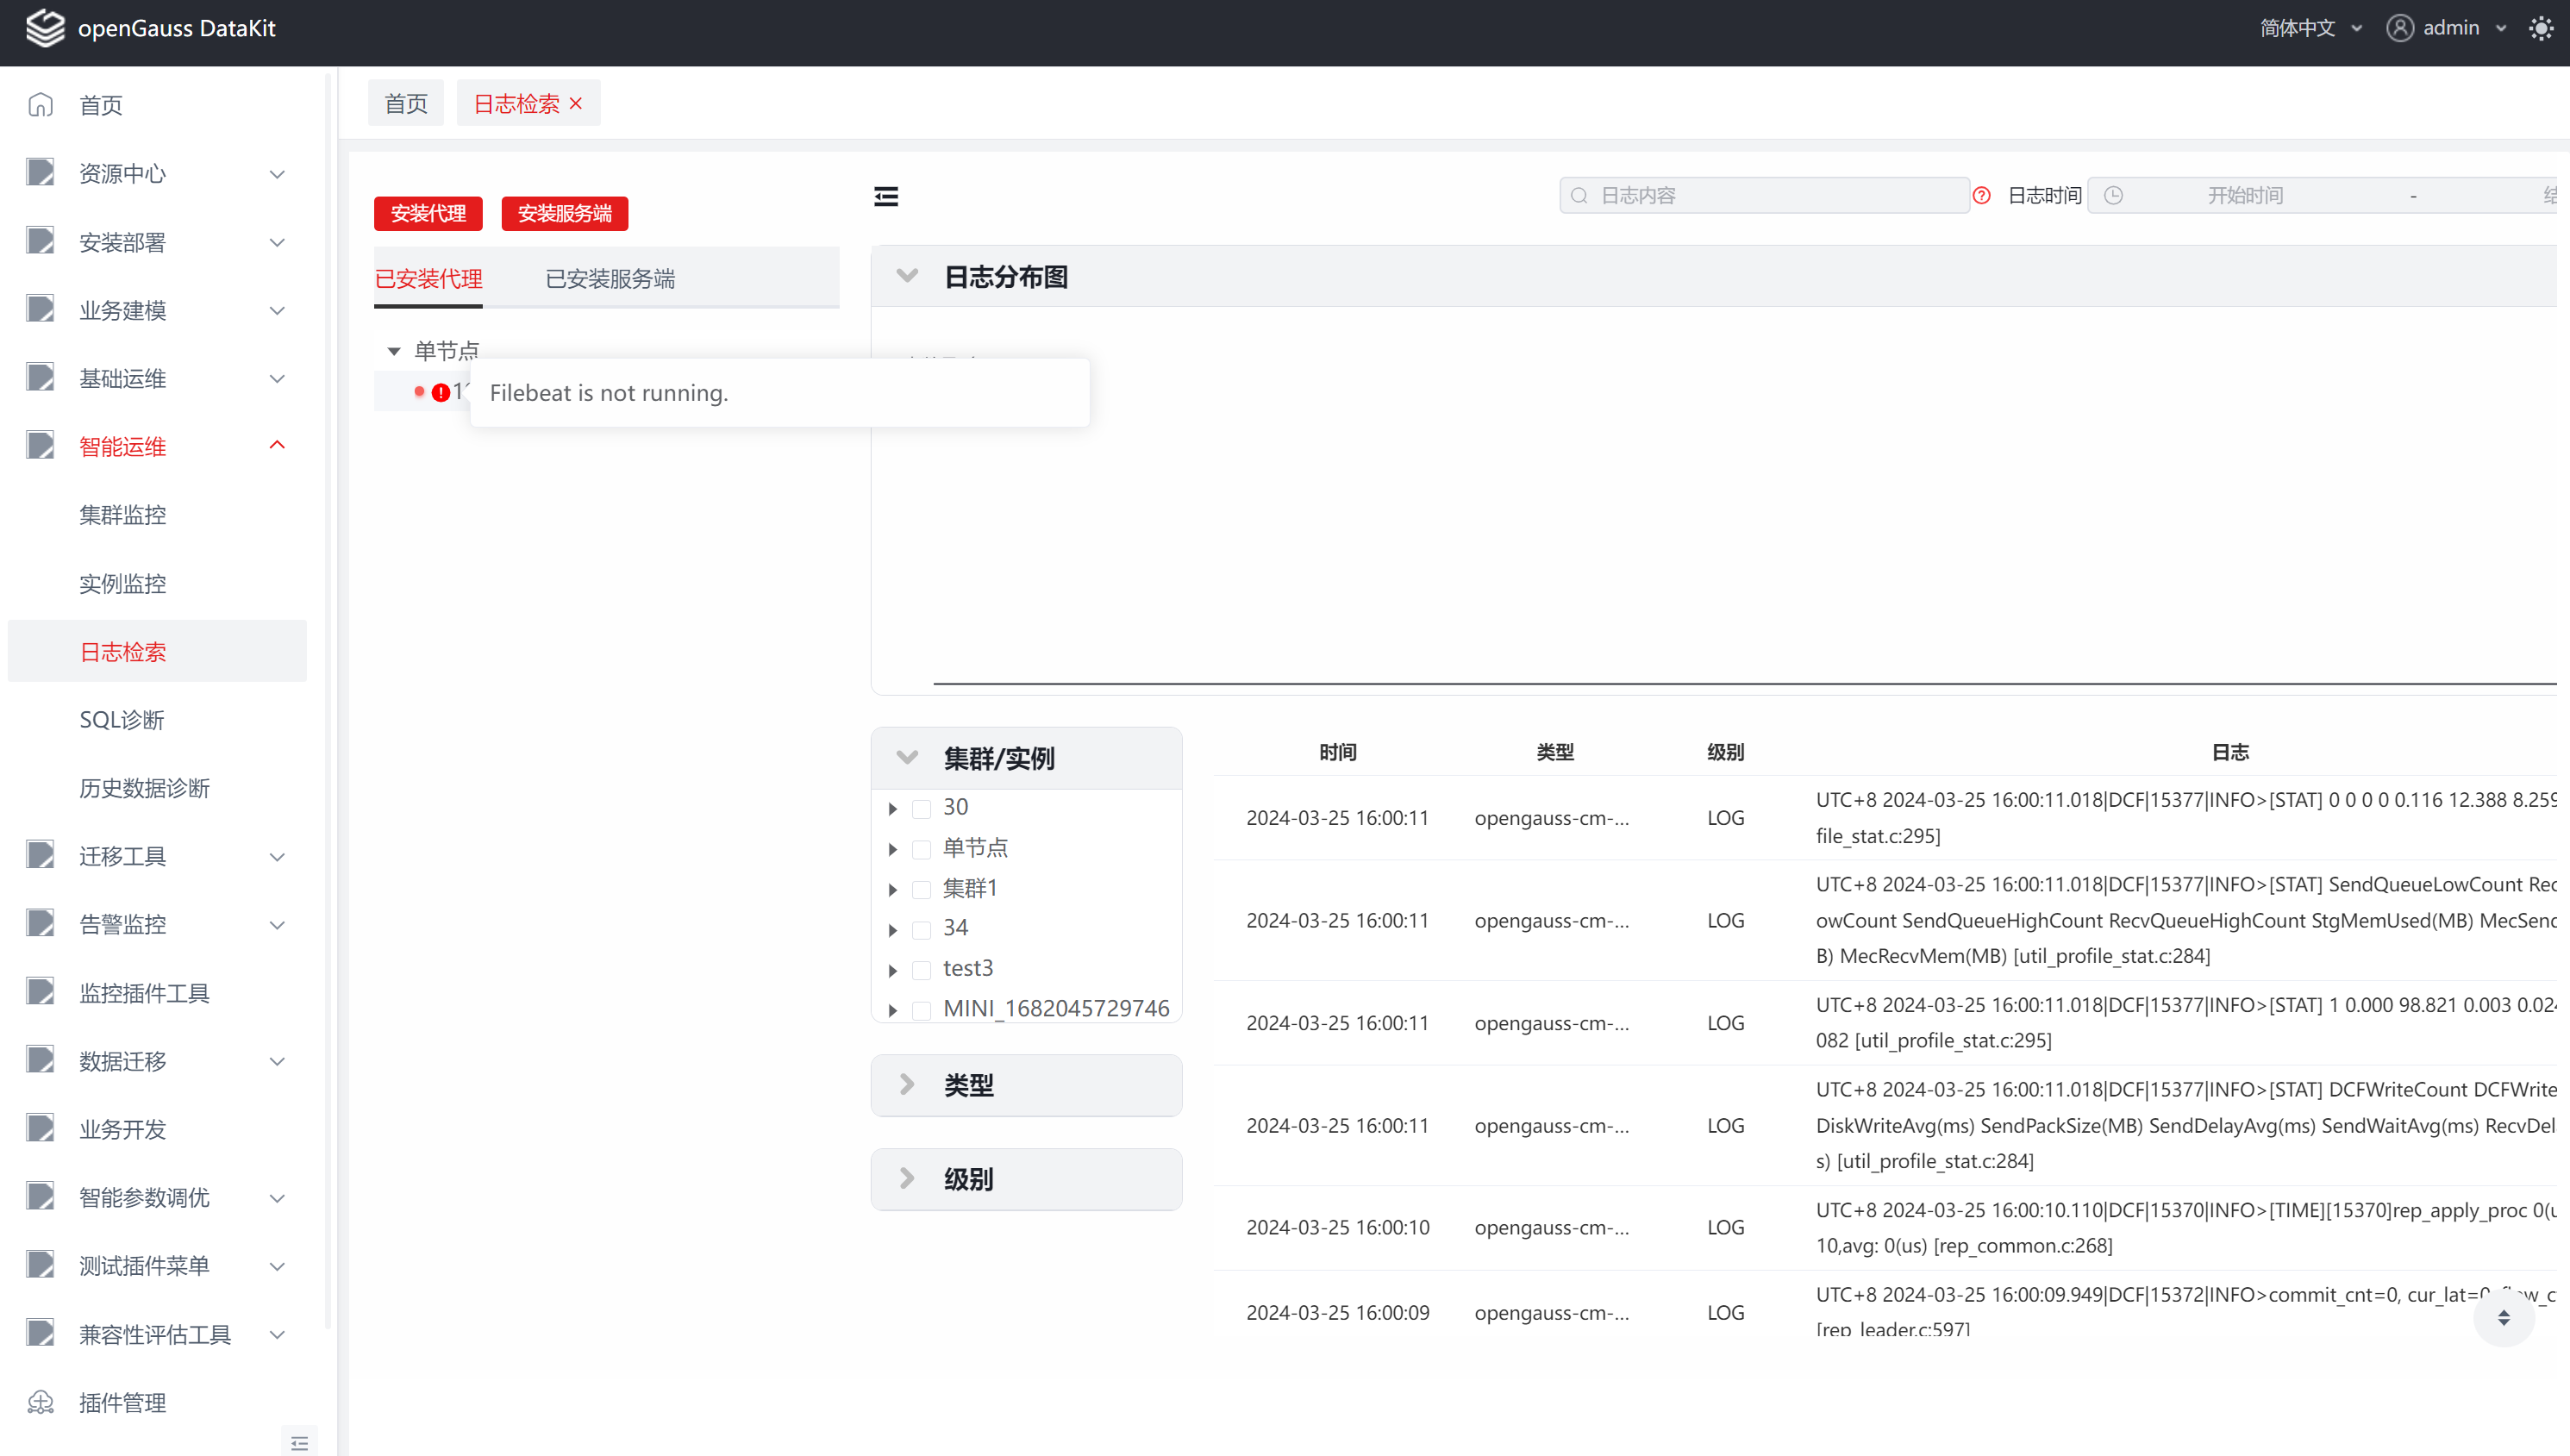This screenshot has height=1456, width=2570.
Task: Click the openGauss DataKit logo
Action: (45, 28)
